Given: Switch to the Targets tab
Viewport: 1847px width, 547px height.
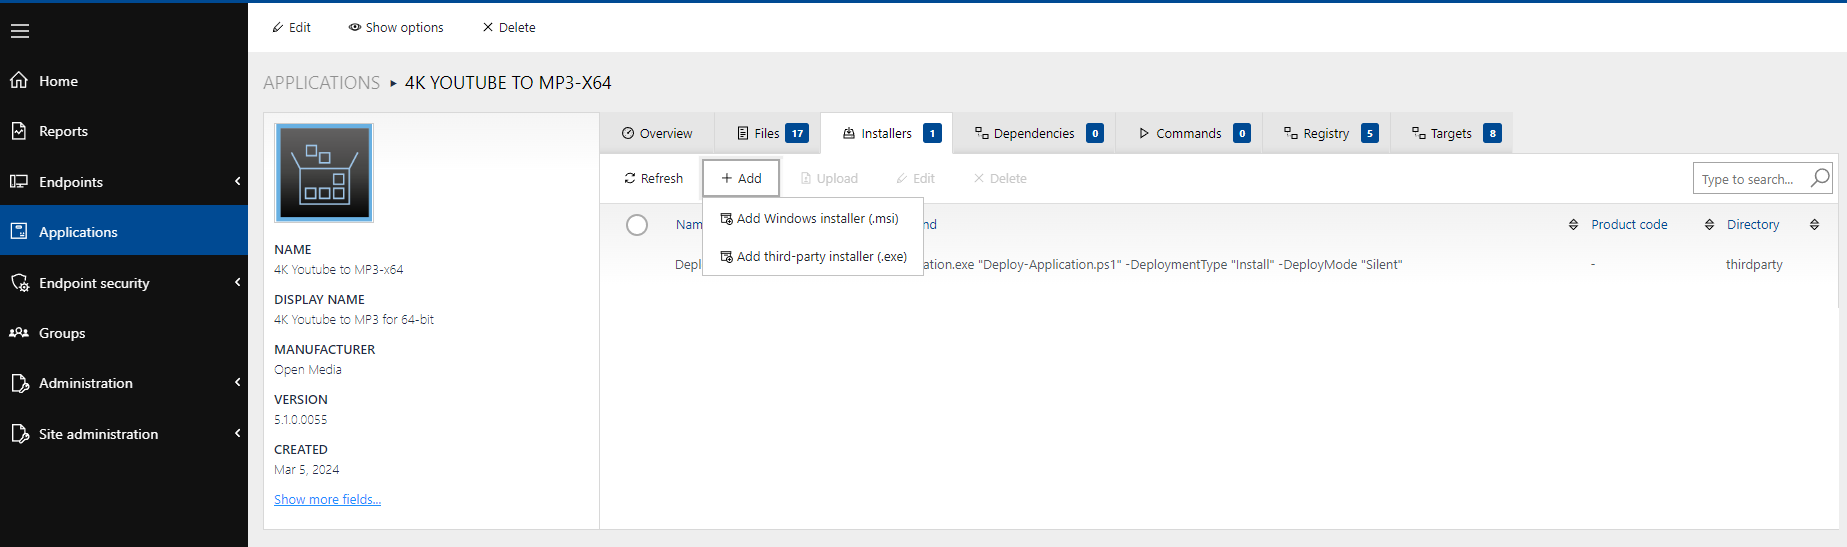Looking at the screenshot, I should [1452, 133].
